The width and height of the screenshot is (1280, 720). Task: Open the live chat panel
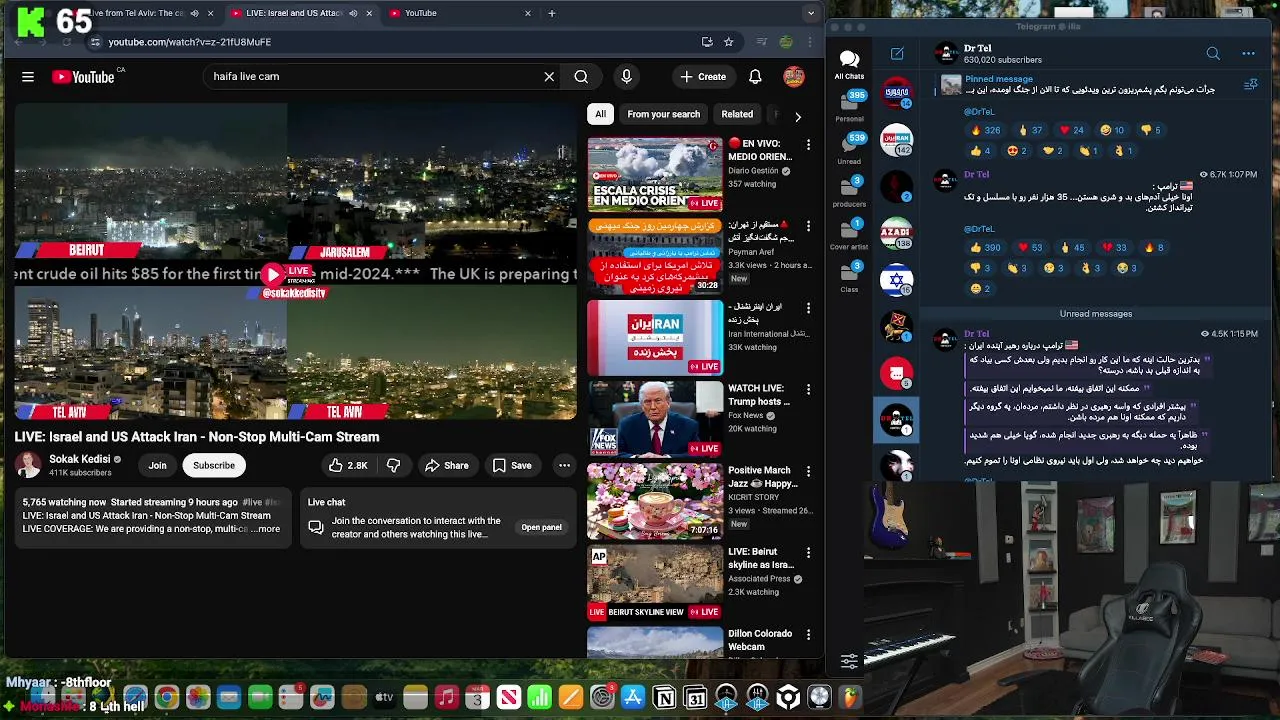(x=541, y=527)
